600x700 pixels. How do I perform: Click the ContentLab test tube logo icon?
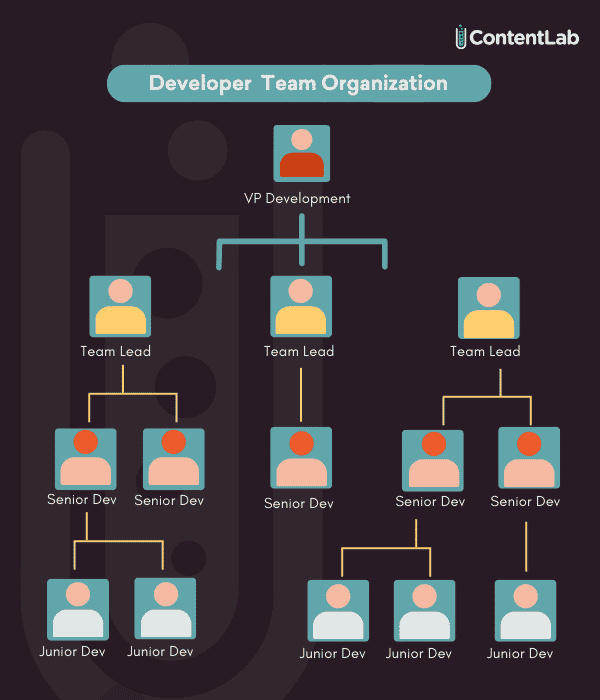click(x=461, y=37)
